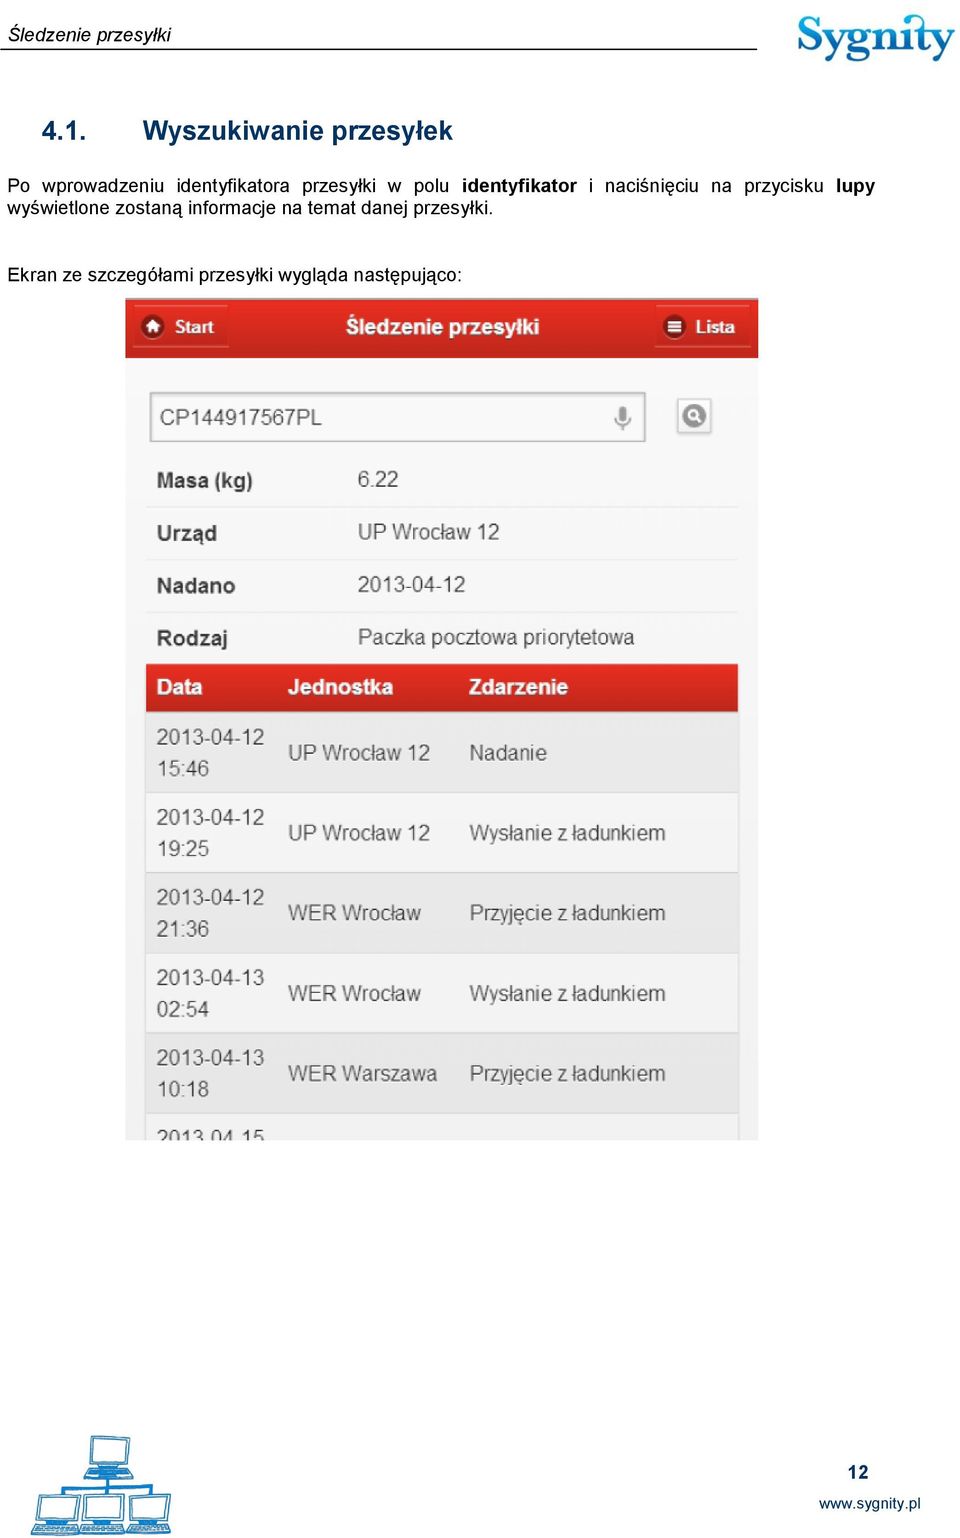960x1538 pixels.
Task: Click UP Wrocław 12 office value
Action: [428, 532]
